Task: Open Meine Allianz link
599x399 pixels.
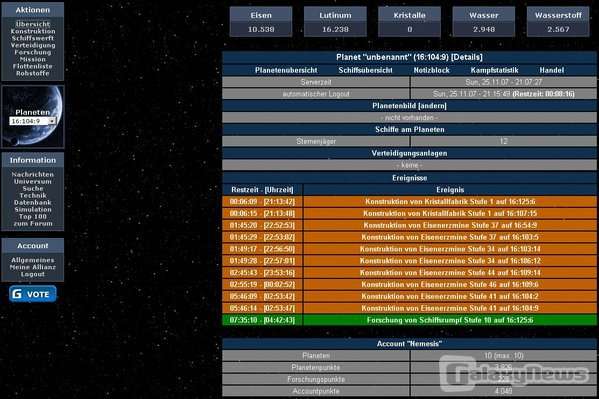Action: pos(33,267)
